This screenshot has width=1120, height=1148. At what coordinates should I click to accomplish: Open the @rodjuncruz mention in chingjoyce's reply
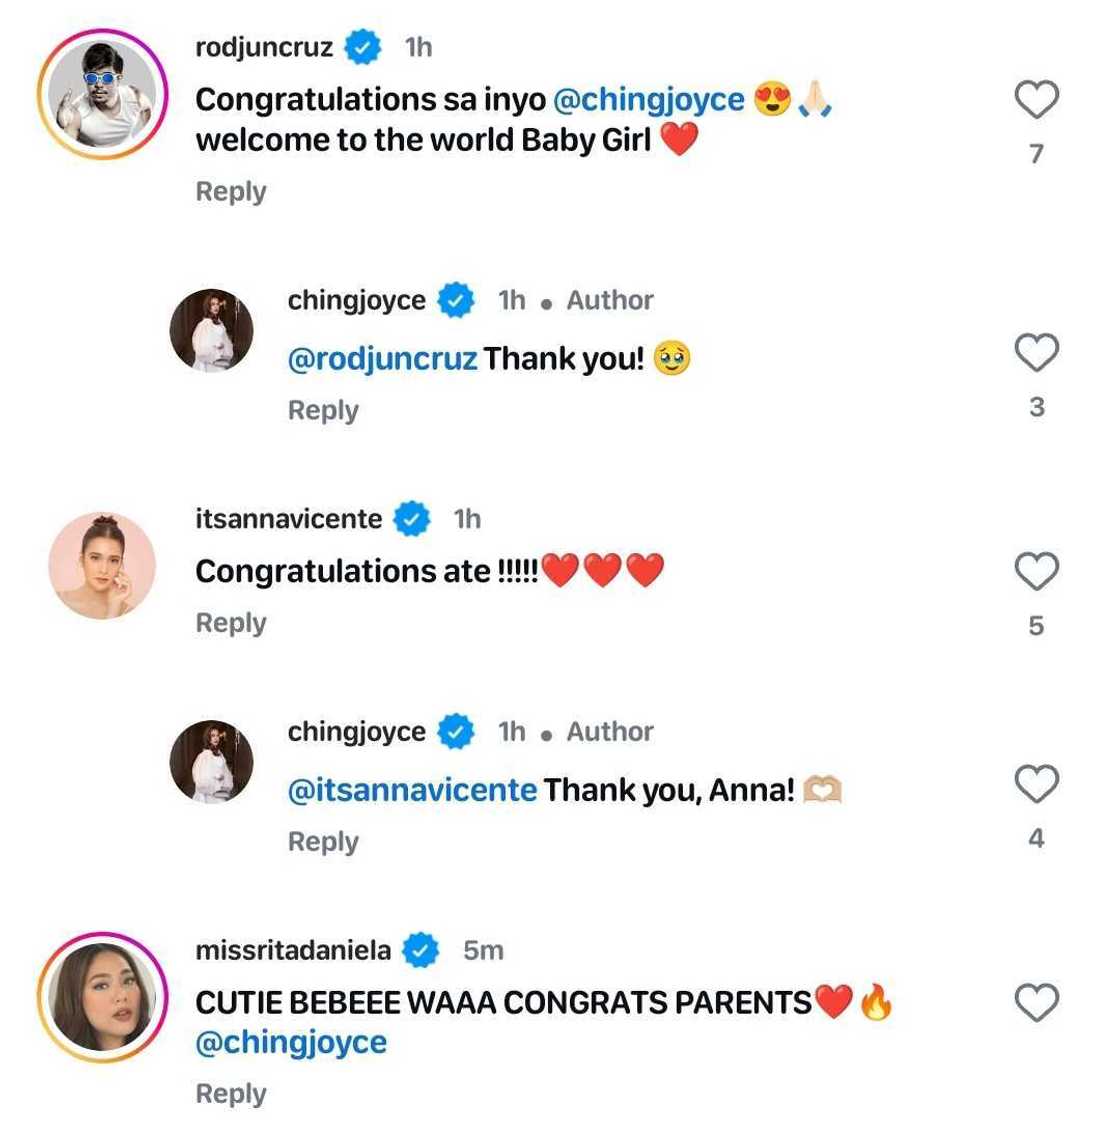pyautogui.click(x=382, y=359)
